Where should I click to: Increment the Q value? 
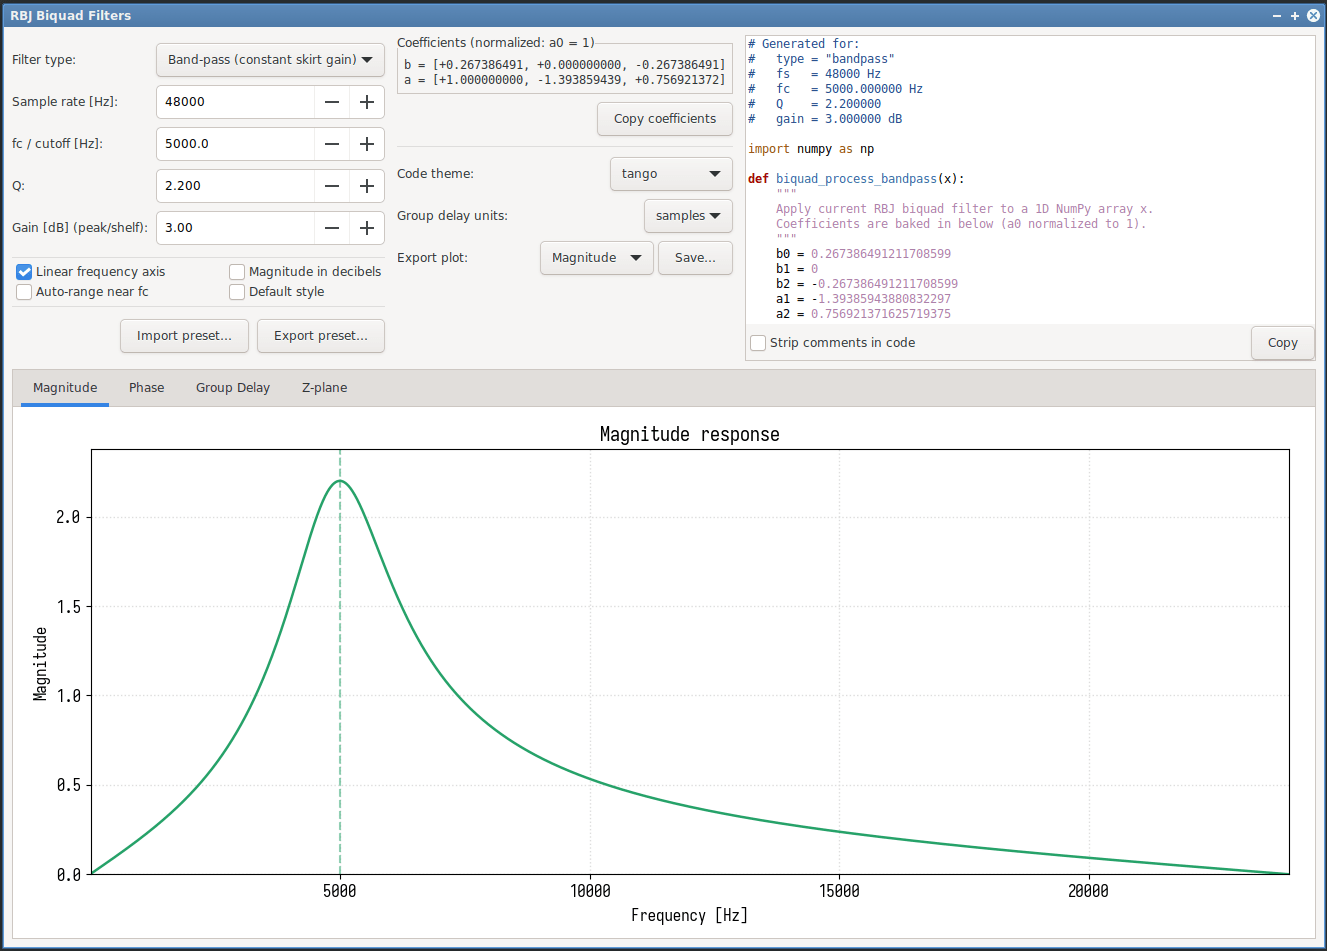pos(367,186)
